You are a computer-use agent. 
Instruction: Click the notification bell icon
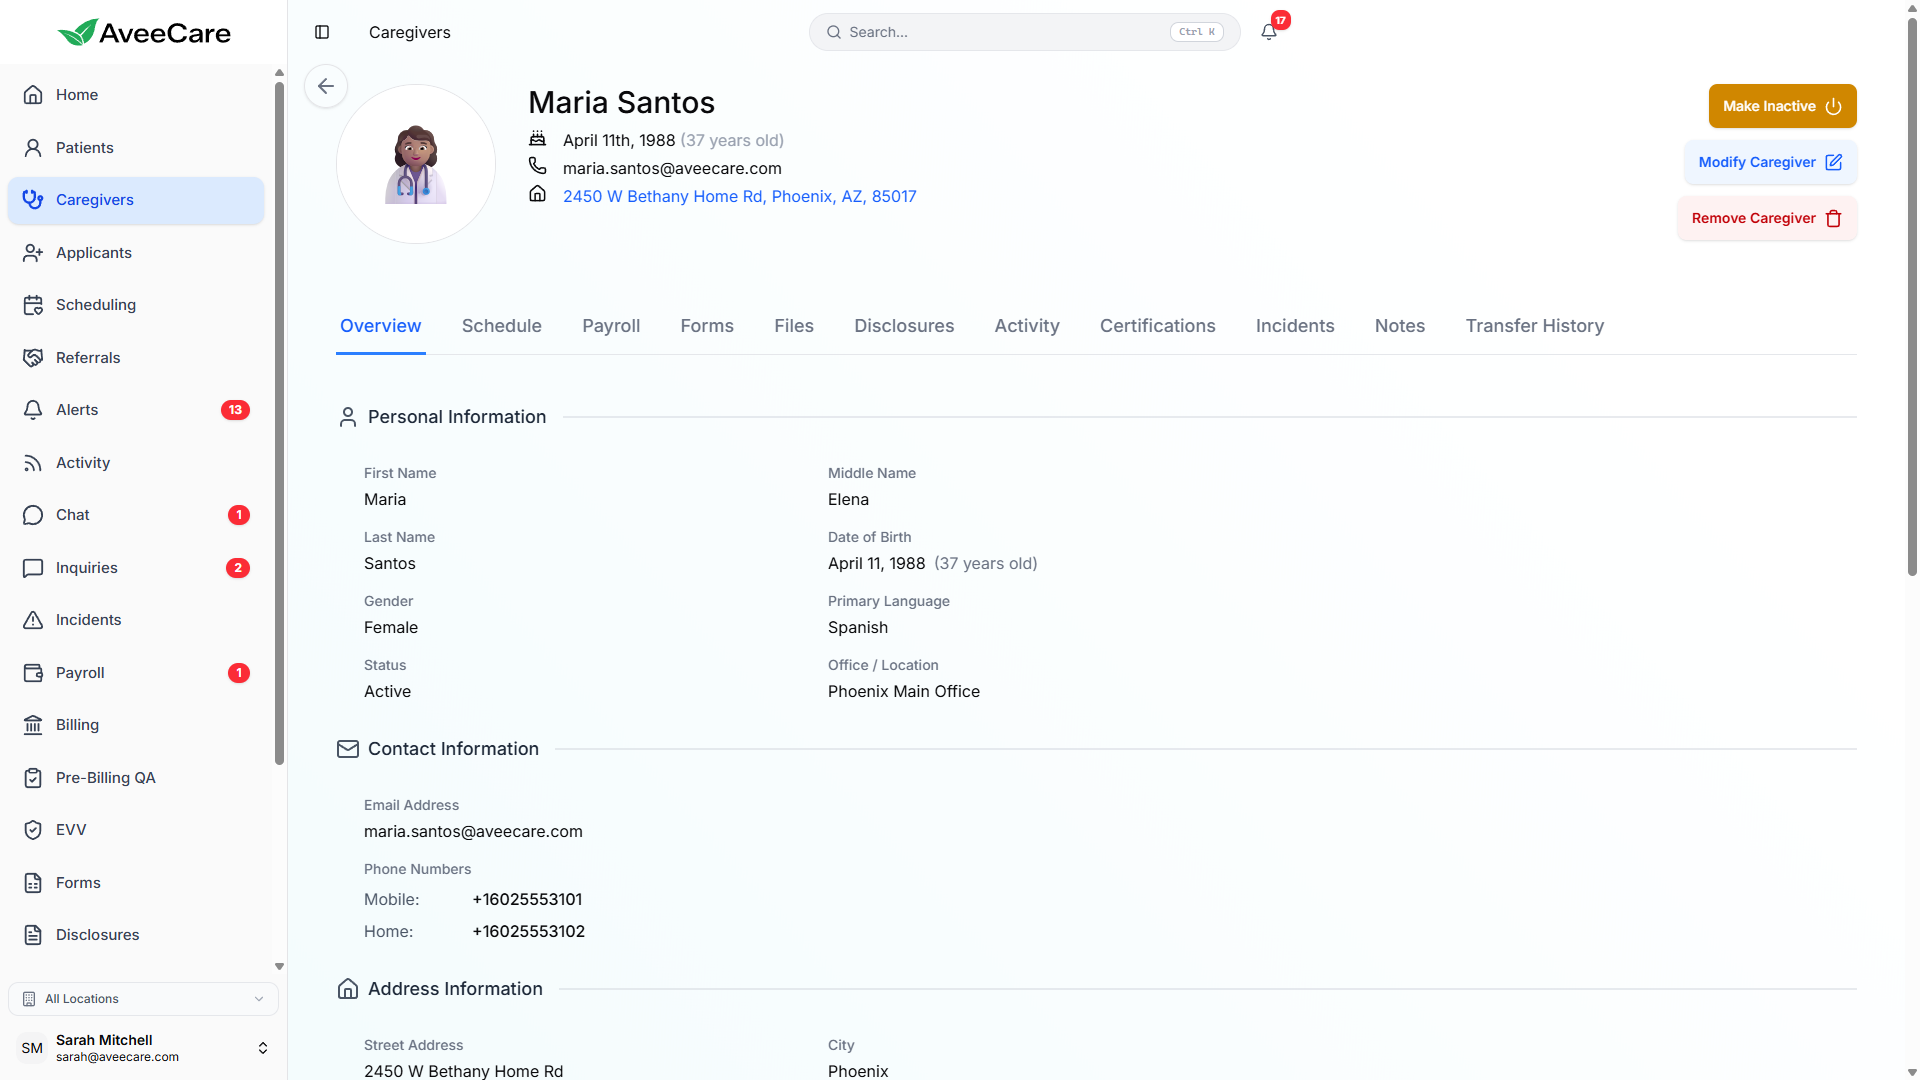click(1269, 32)
